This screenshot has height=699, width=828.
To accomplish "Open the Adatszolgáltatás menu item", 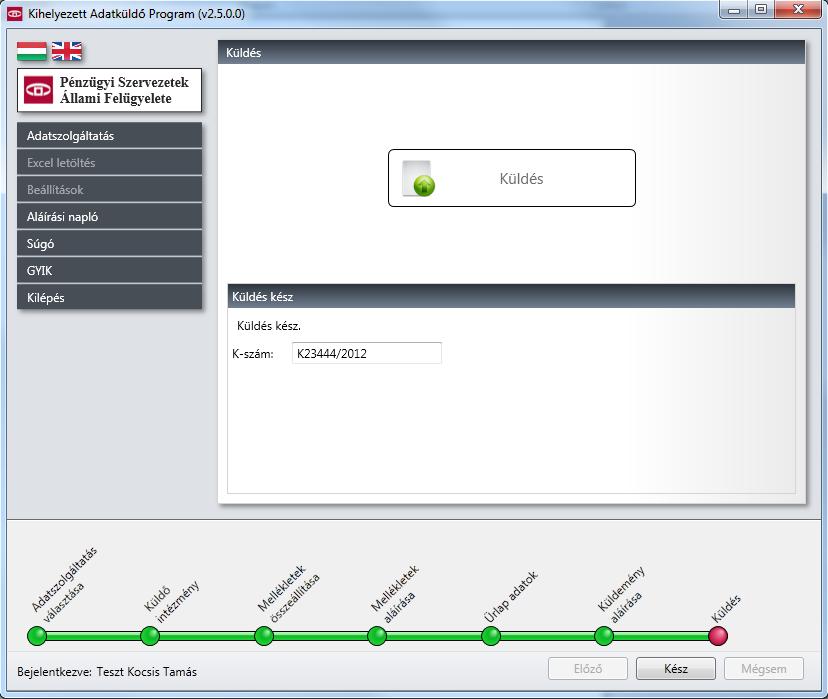I will coord(109,135).
